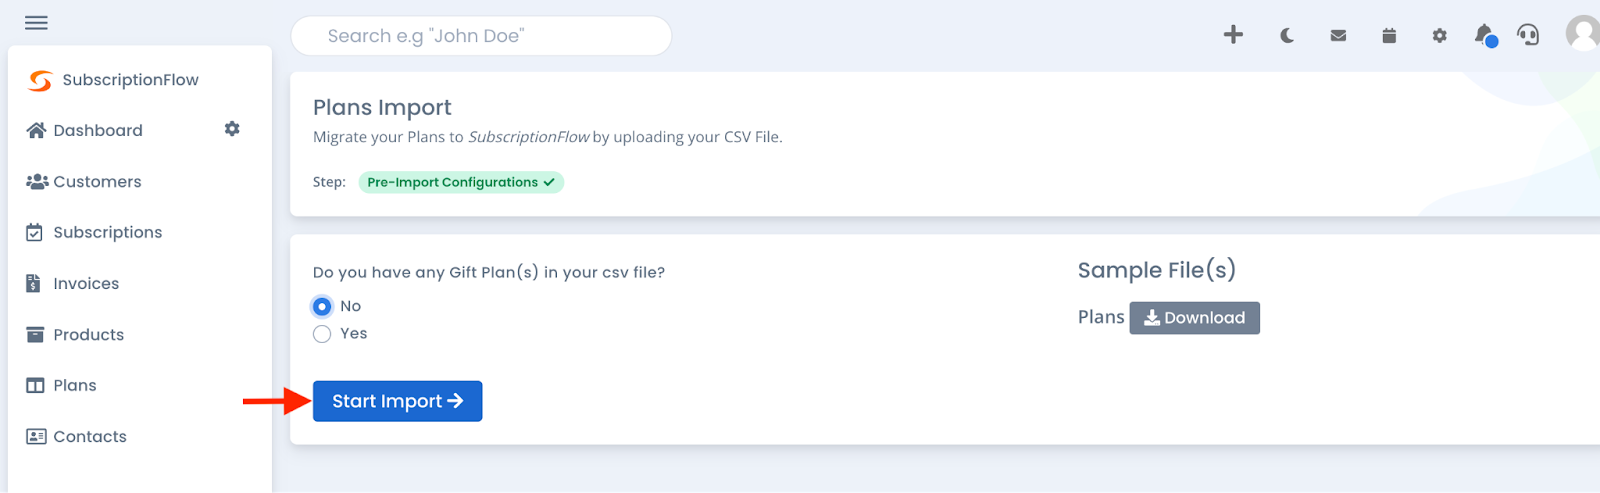Toggle dark mode moon icon
This screenshot has width=1600, height=493.
coord(1287,36)
